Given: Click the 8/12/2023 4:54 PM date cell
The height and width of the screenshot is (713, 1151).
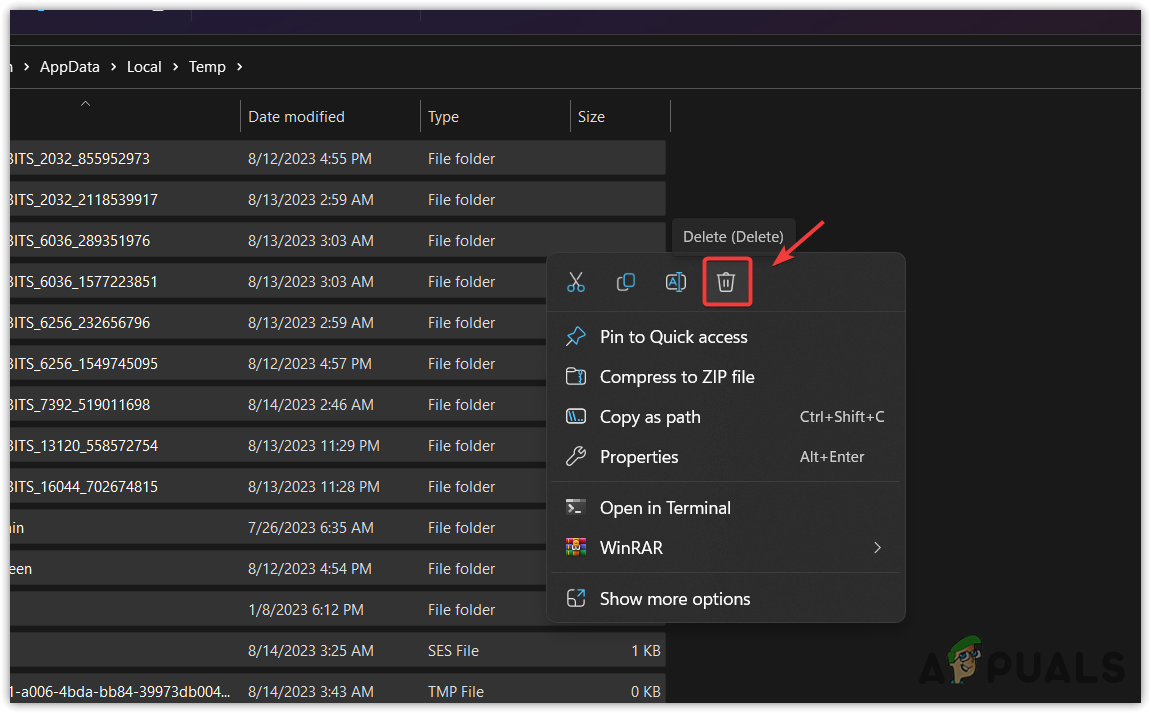Looking at the screenshot, I should tap(310, 569).
